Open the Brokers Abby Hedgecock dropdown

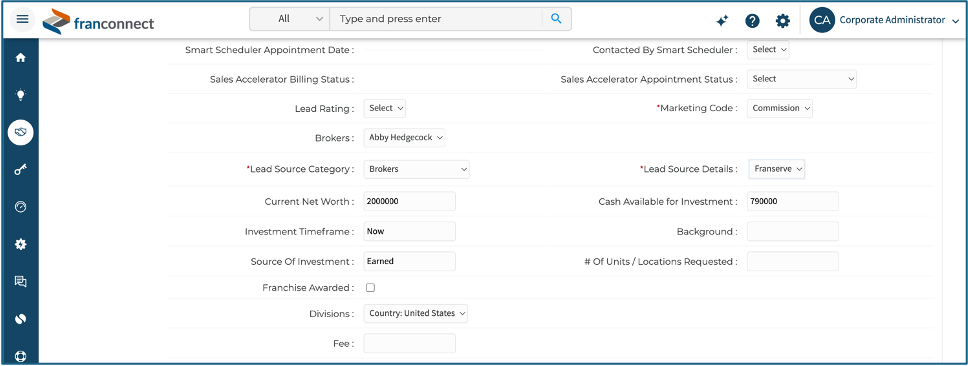coord(404,138)
